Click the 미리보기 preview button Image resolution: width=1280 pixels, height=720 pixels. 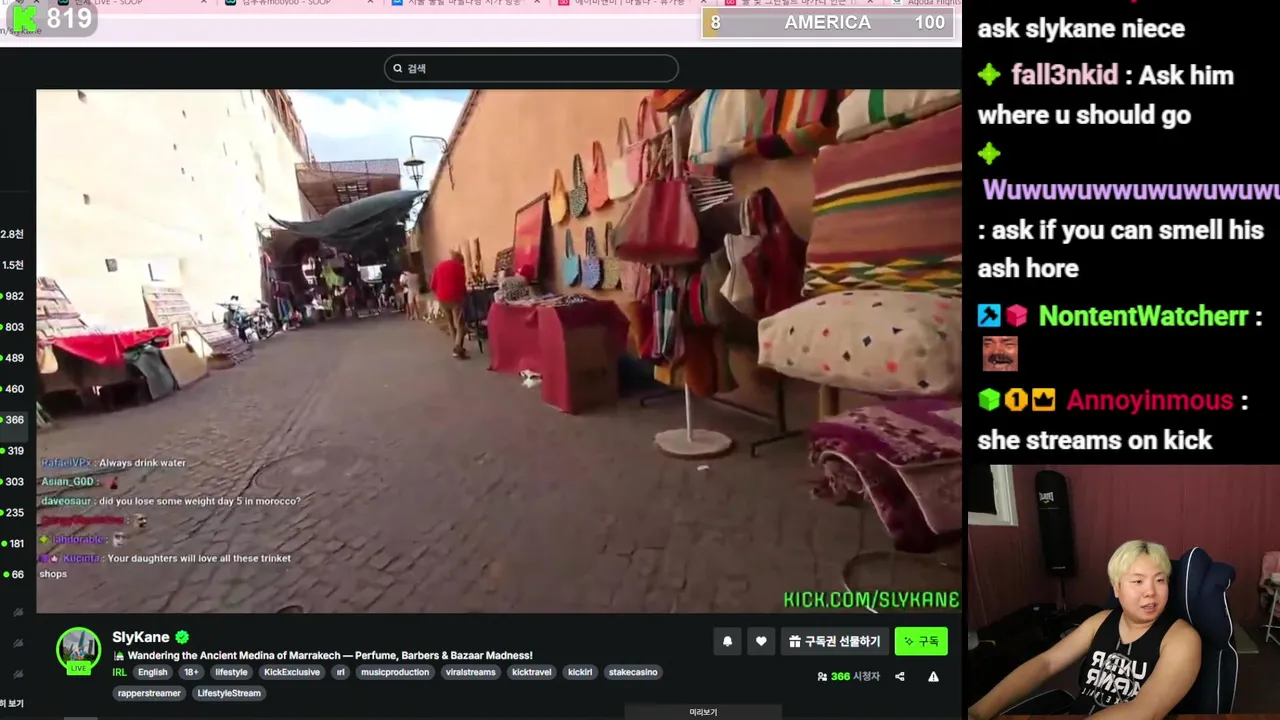[x=703, y=712]
